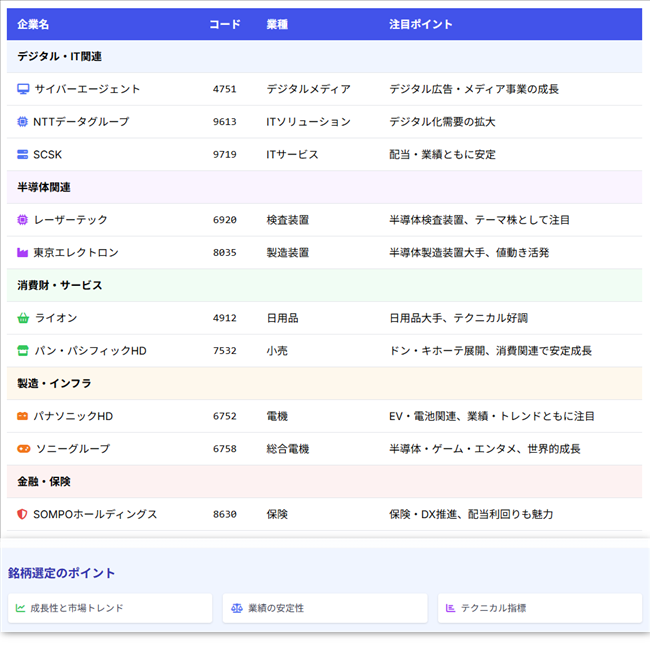
Task: Click stock code 7532
Action: click(x=225, y=351)
